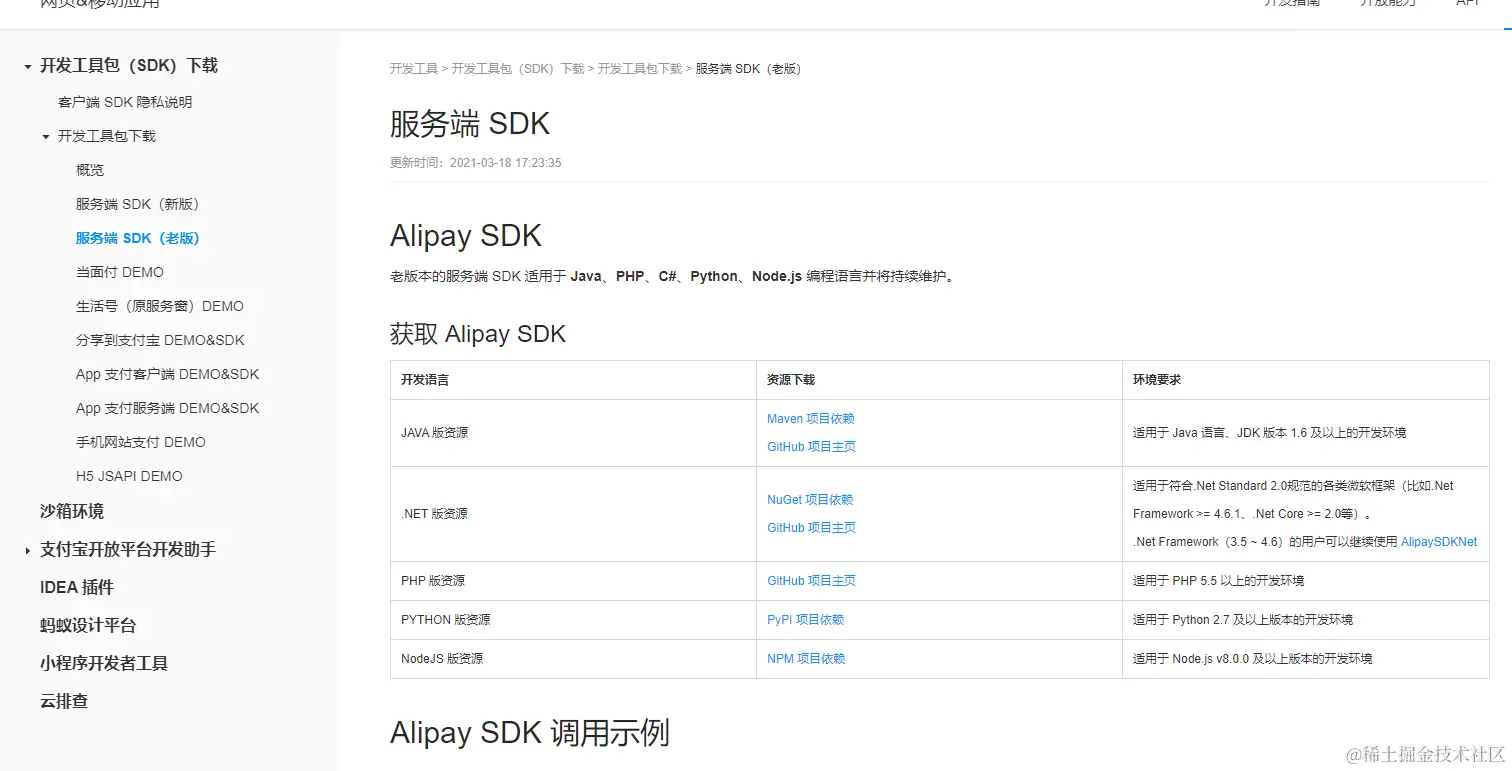This screenshot has width=1512, height=771.
Task: Click the 服务端 SDK page title
Action: coord(470,123)
